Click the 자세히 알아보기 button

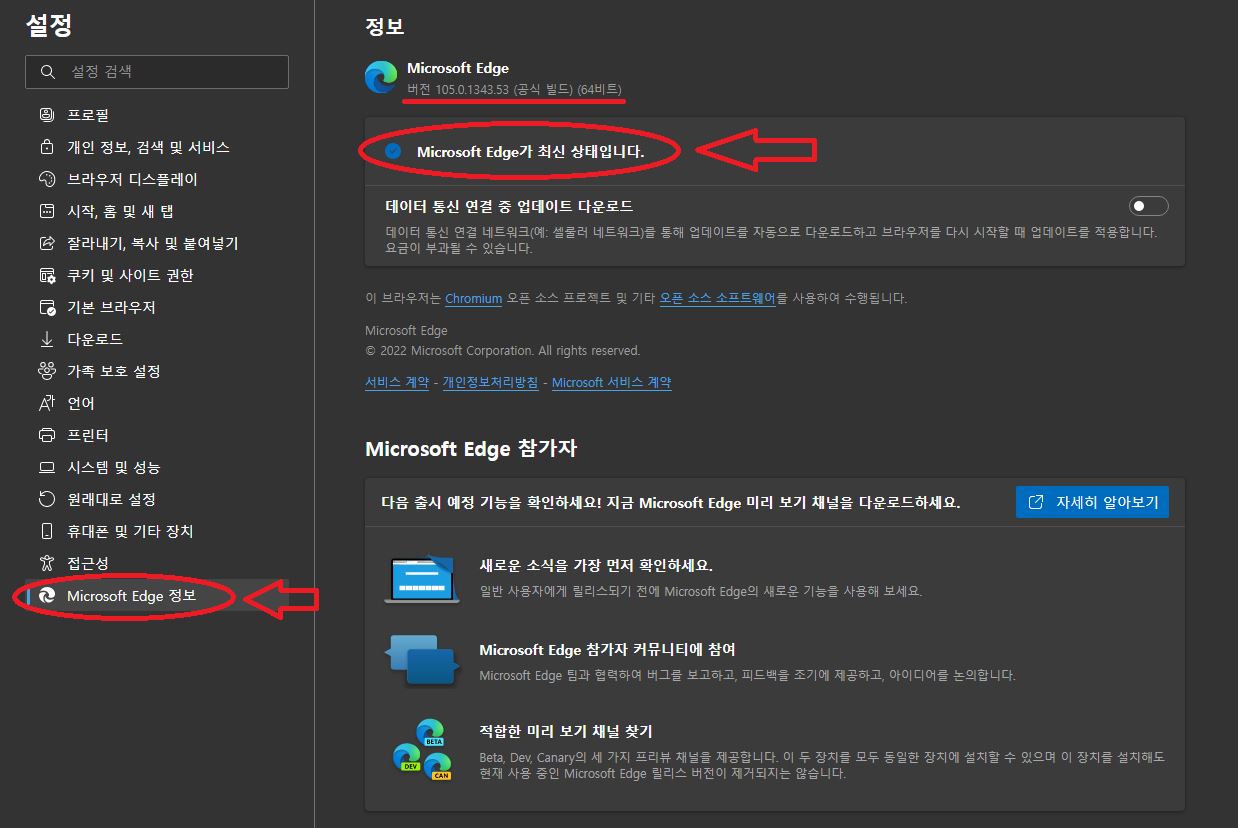click(x=1092, y=502)
